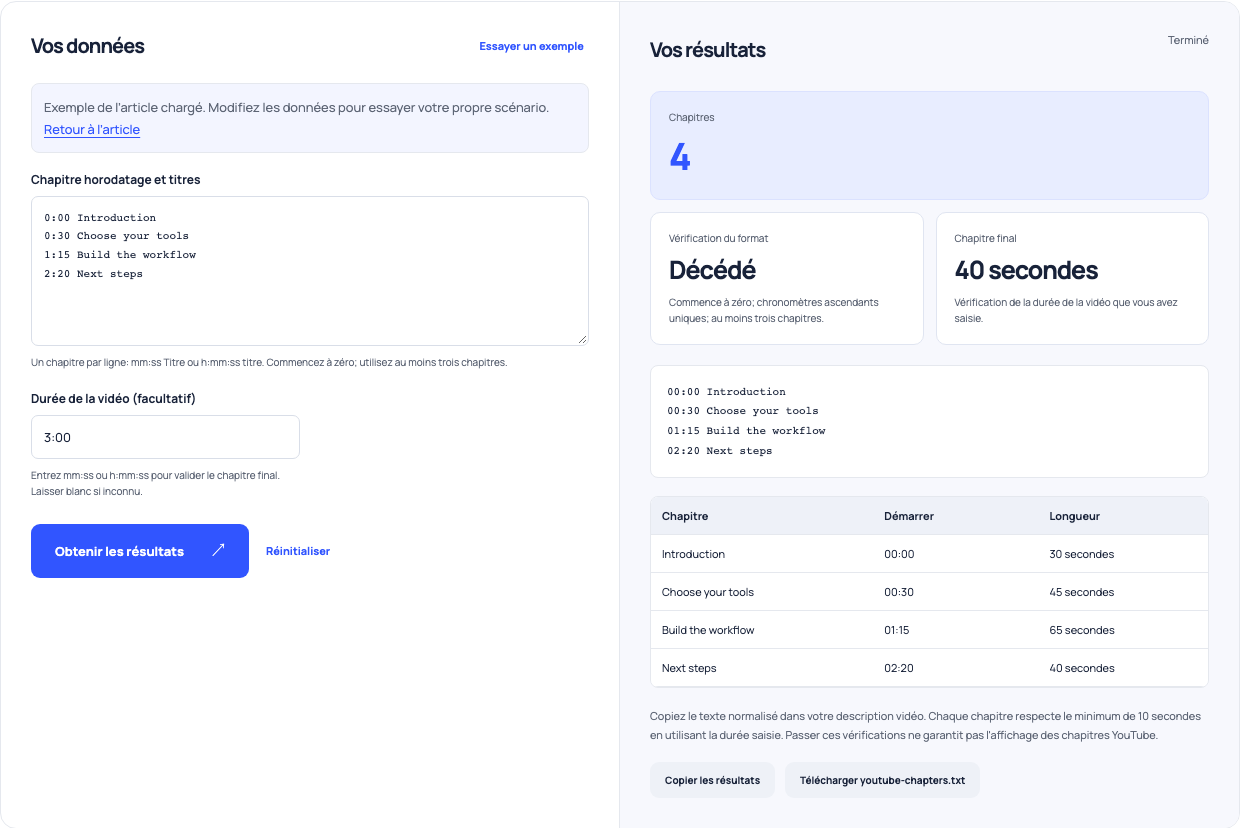Select "Build the workflow" in the table
The width and height of the screenshot is (1240, 830).
pos(708,630)
